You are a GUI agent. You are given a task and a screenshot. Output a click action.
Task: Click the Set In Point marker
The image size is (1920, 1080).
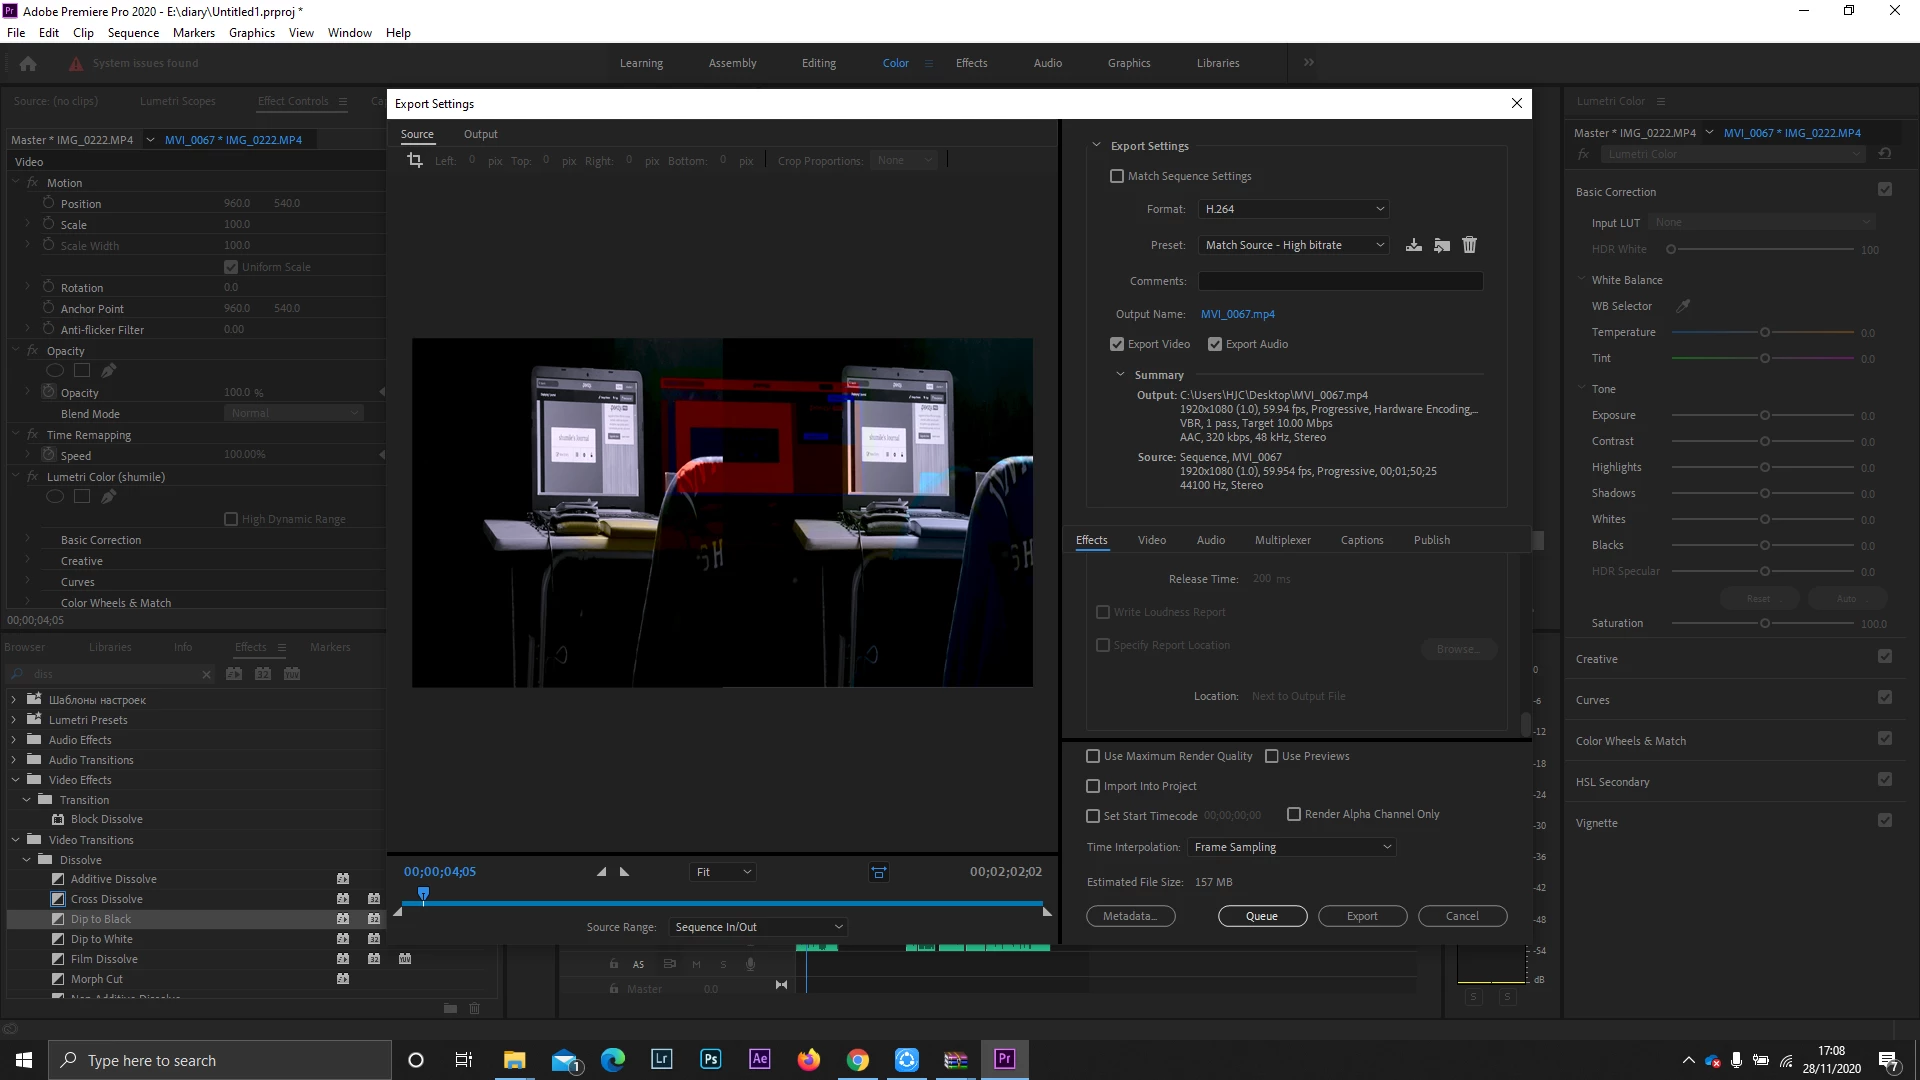[x=601, y=872]
